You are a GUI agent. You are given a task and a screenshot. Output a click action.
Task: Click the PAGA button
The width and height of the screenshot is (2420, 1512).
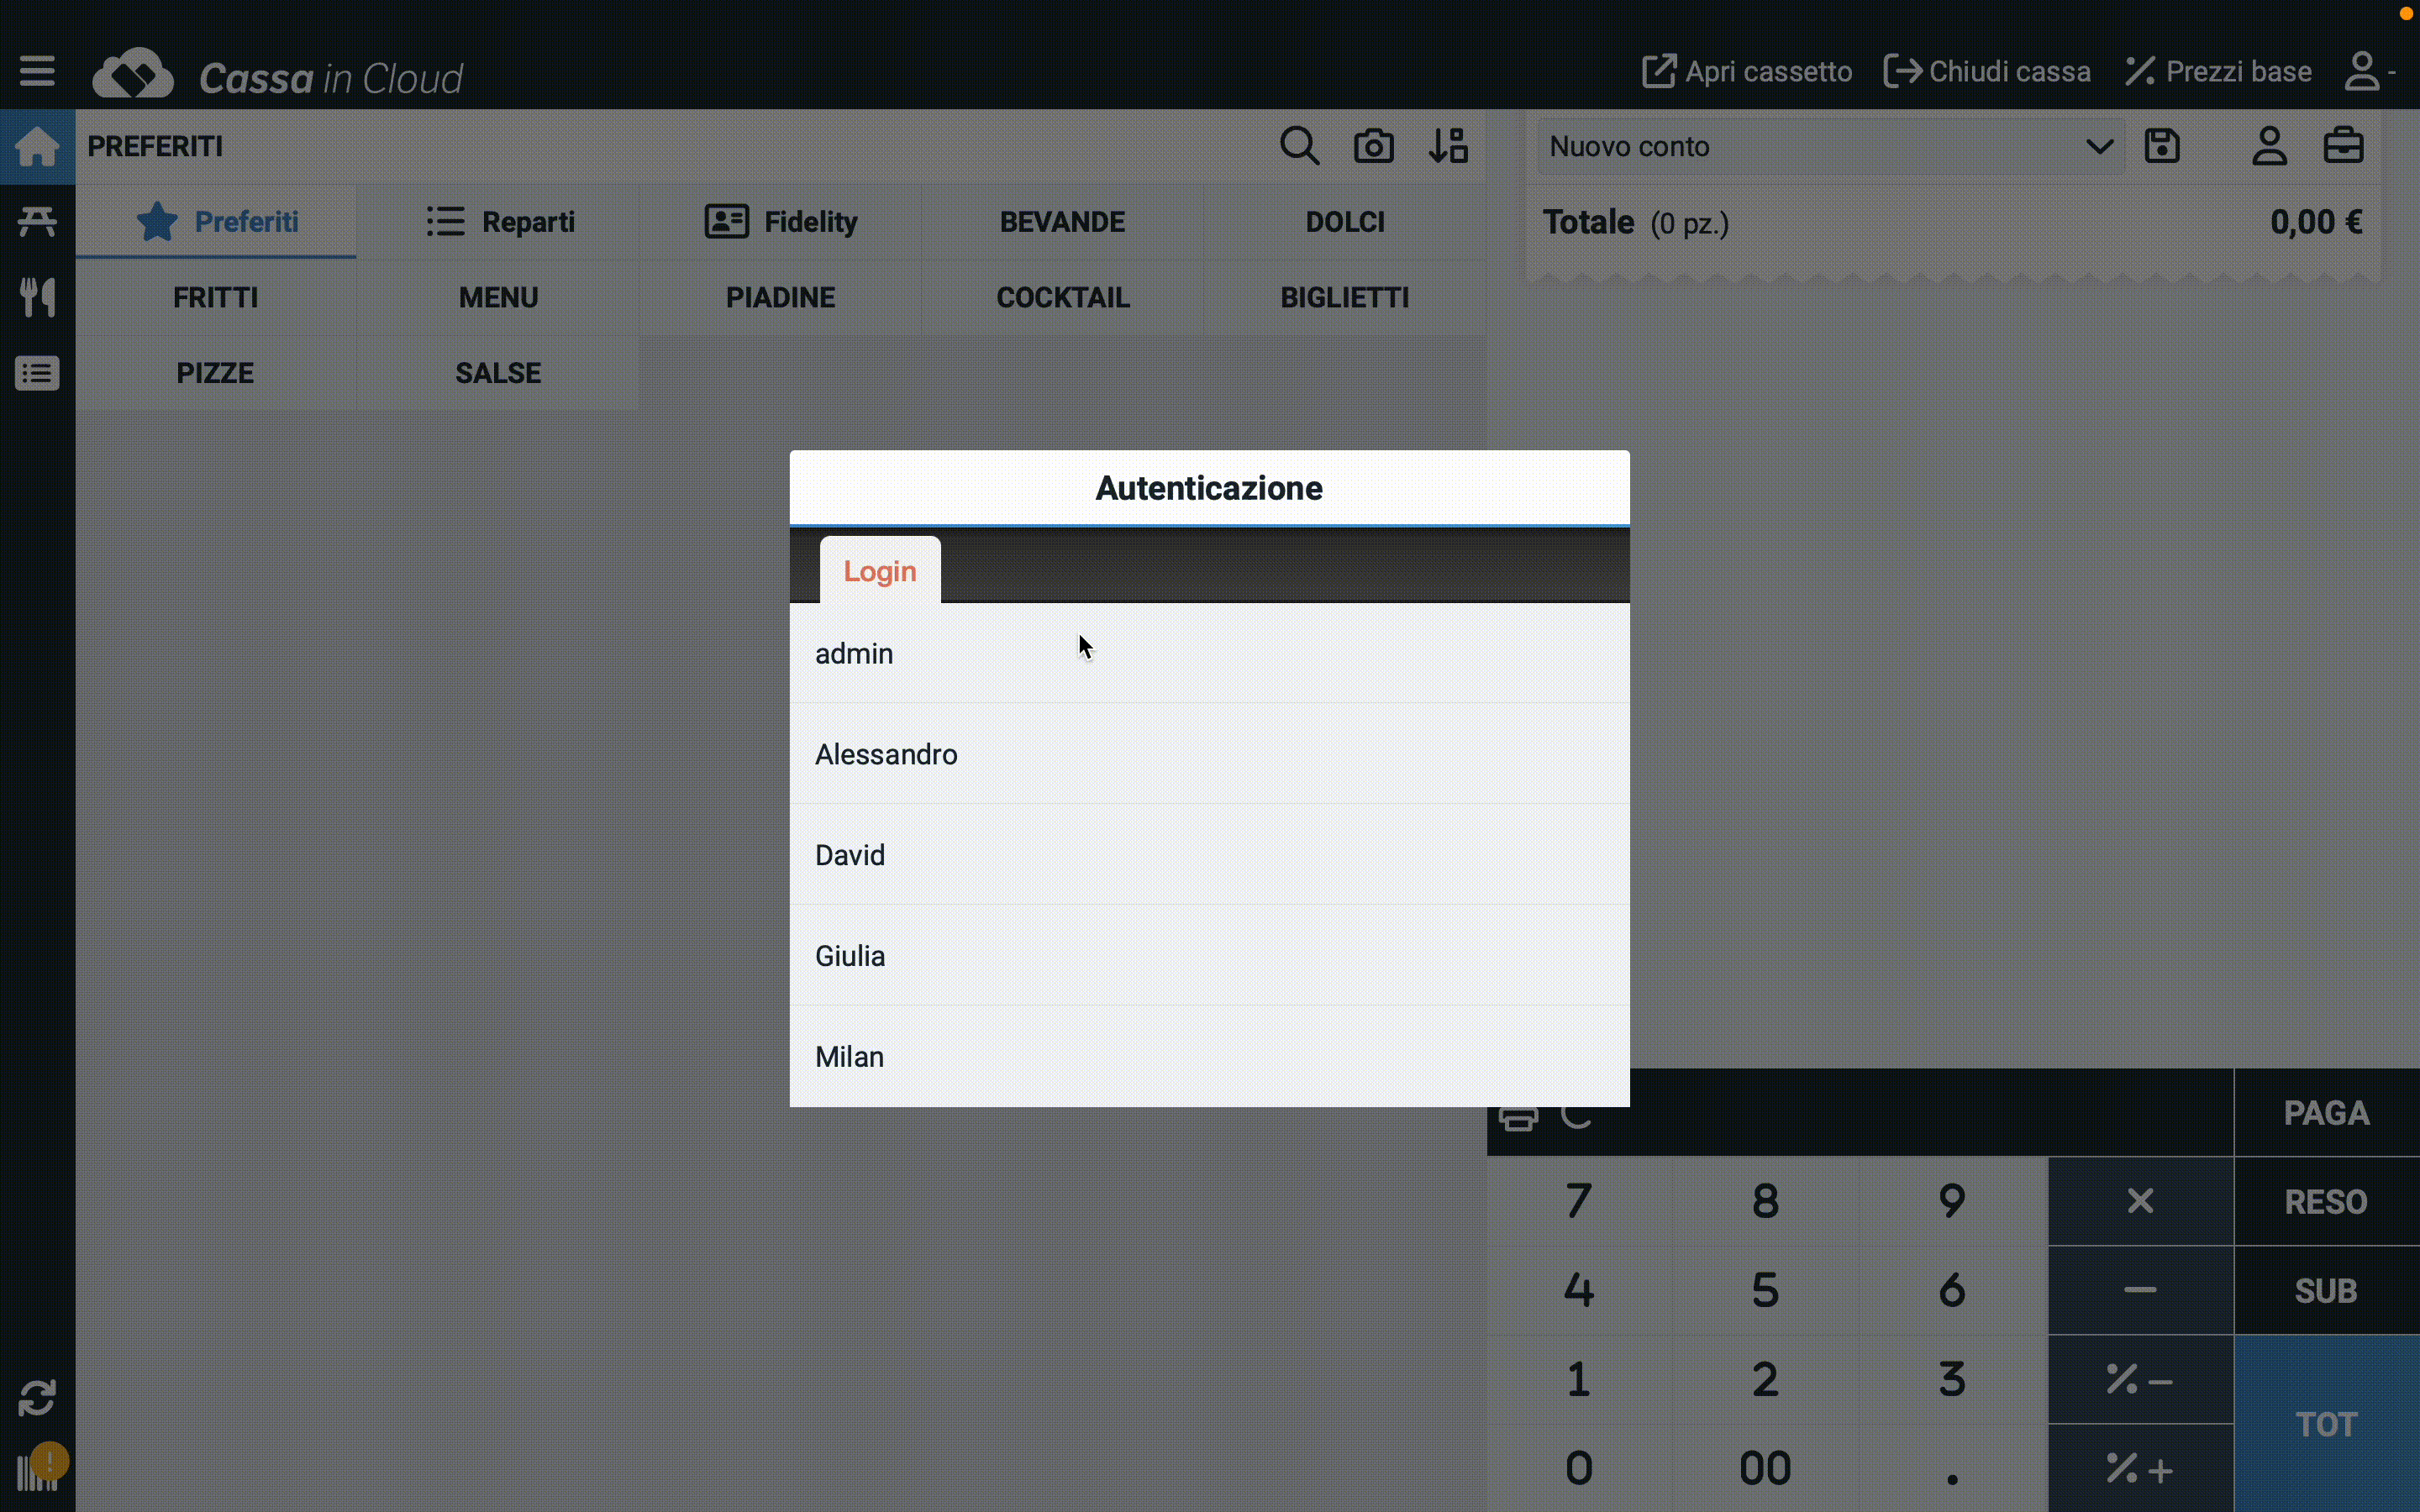tap(2327, 1113)
